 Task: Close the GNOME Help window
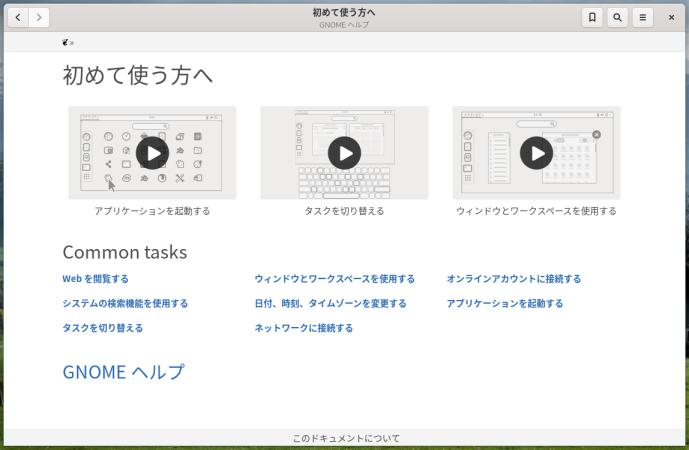[671, 17]
